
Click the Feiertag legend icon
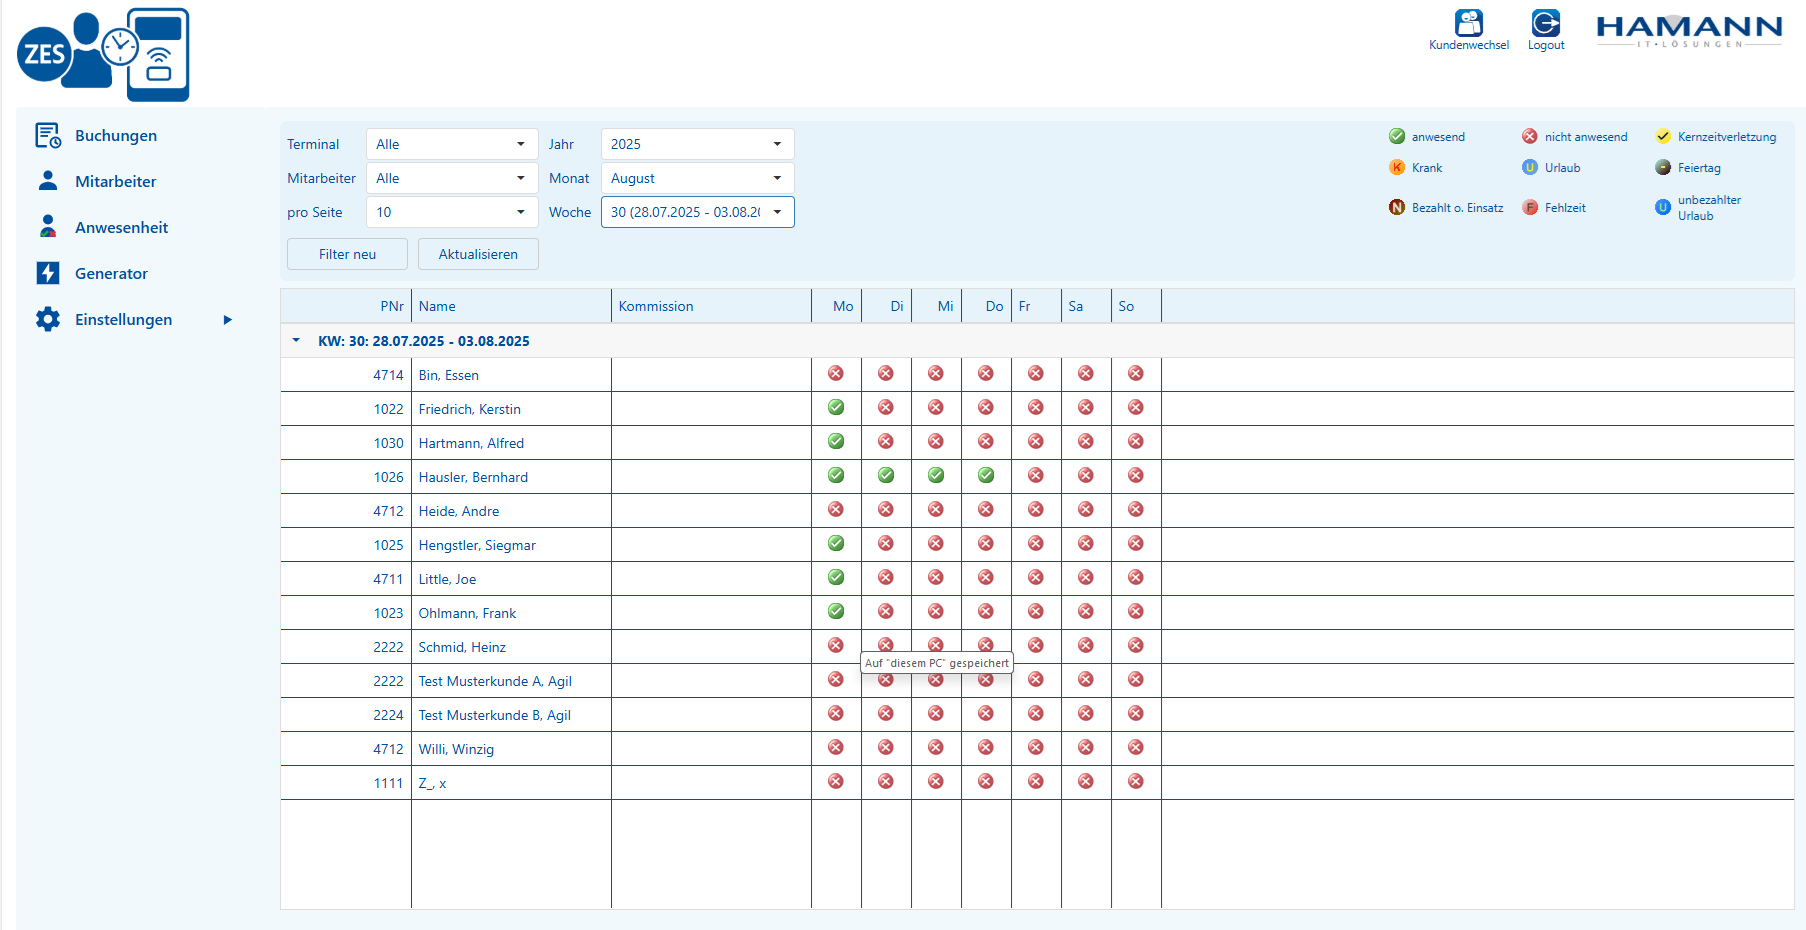click(1663, 167)
